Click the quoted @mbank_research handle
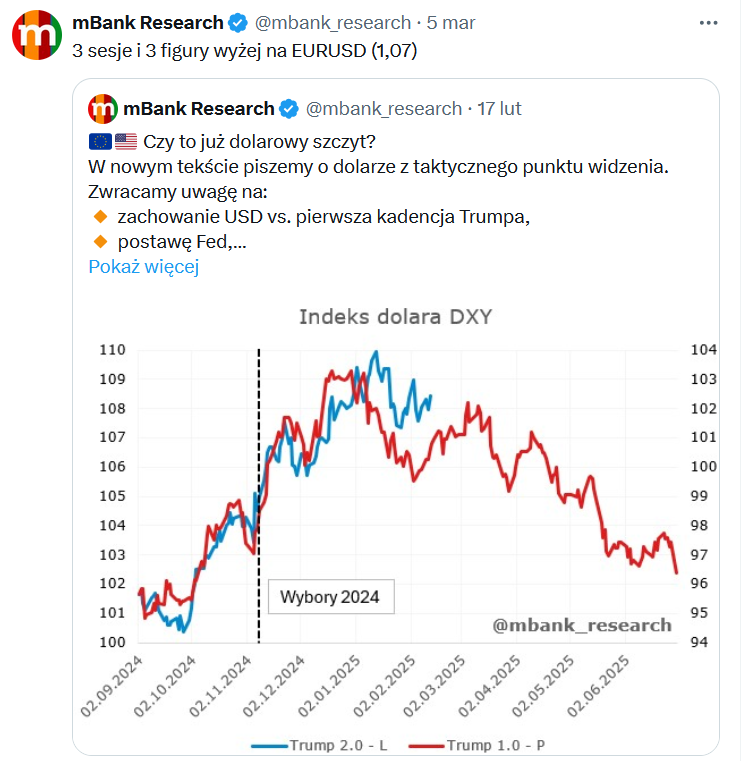This screenshot has width=742, height=761. [384, 109]
